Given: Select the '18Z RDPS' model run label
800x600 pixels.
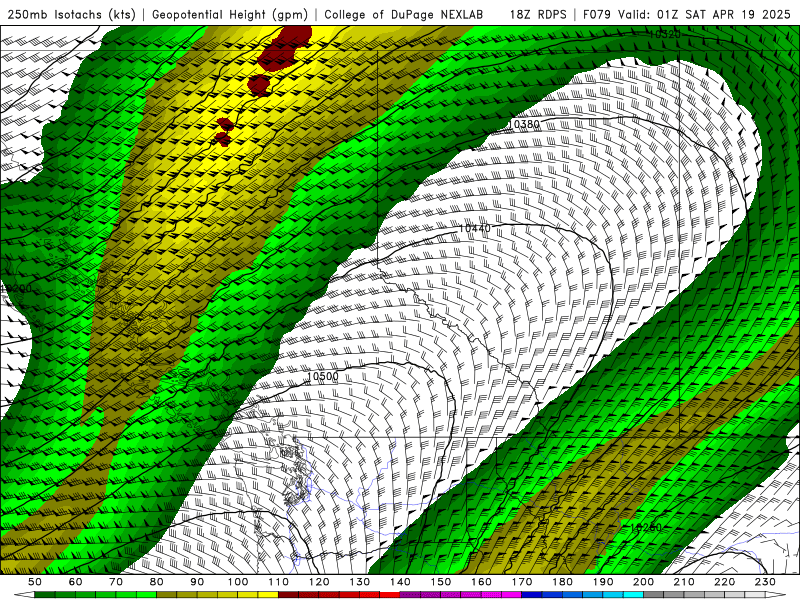Looking at the screenshot, I should 538,14.
